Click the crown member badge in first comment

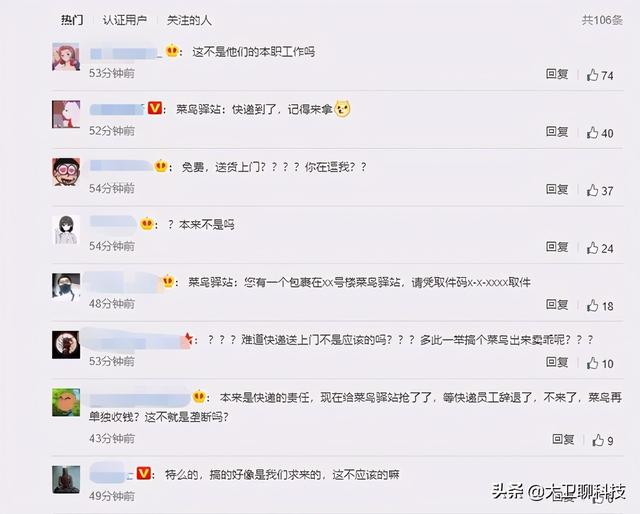[172, 51]
